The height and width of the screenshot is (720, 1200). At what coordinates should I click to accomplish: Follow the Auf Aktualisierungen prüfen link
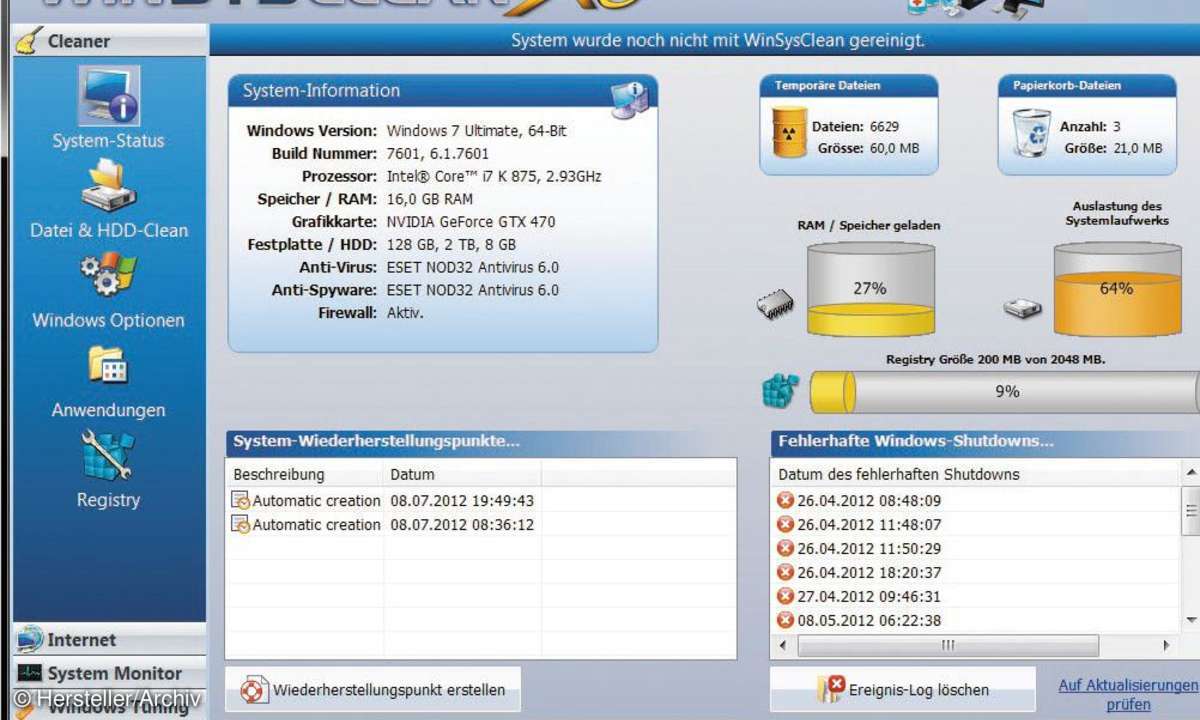(x=1127, y=694)
